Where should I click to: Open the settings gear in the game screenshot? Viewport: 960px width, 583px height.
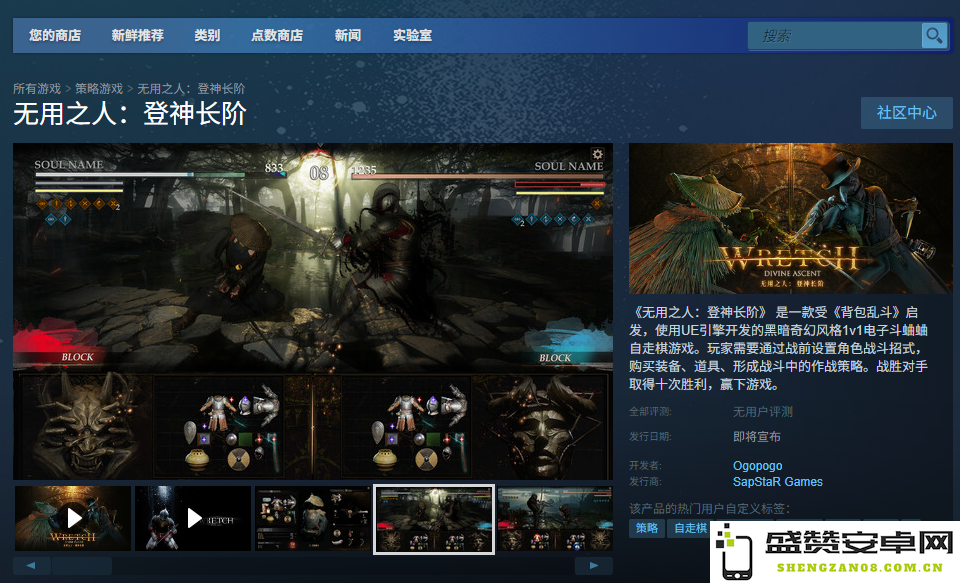(x=597, y=154)
